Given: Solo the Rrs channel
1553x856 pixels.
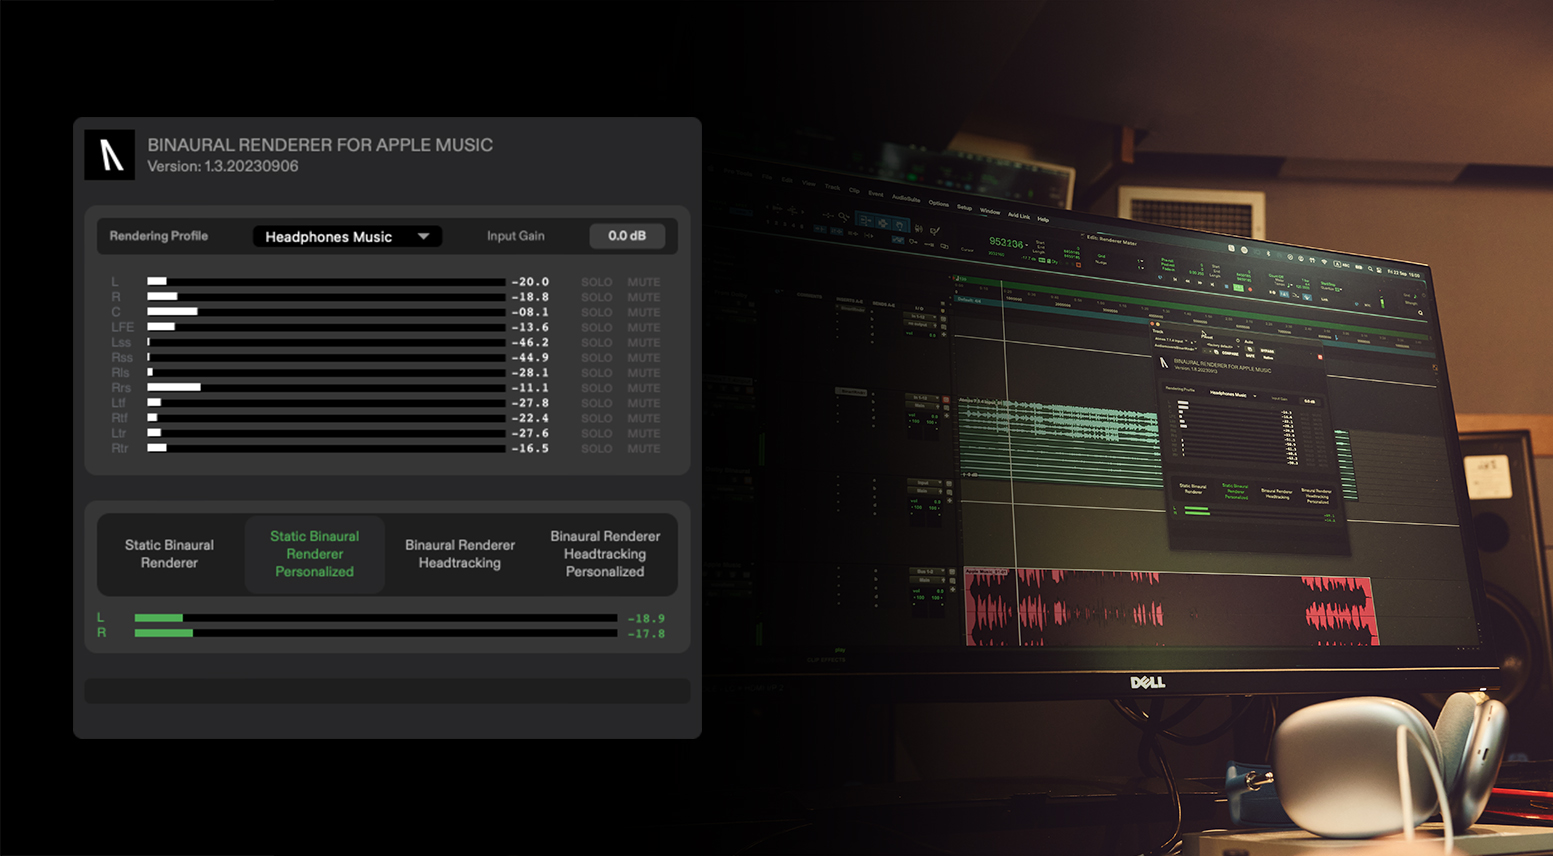Looking at the screenshot, I should pos(597,388).
